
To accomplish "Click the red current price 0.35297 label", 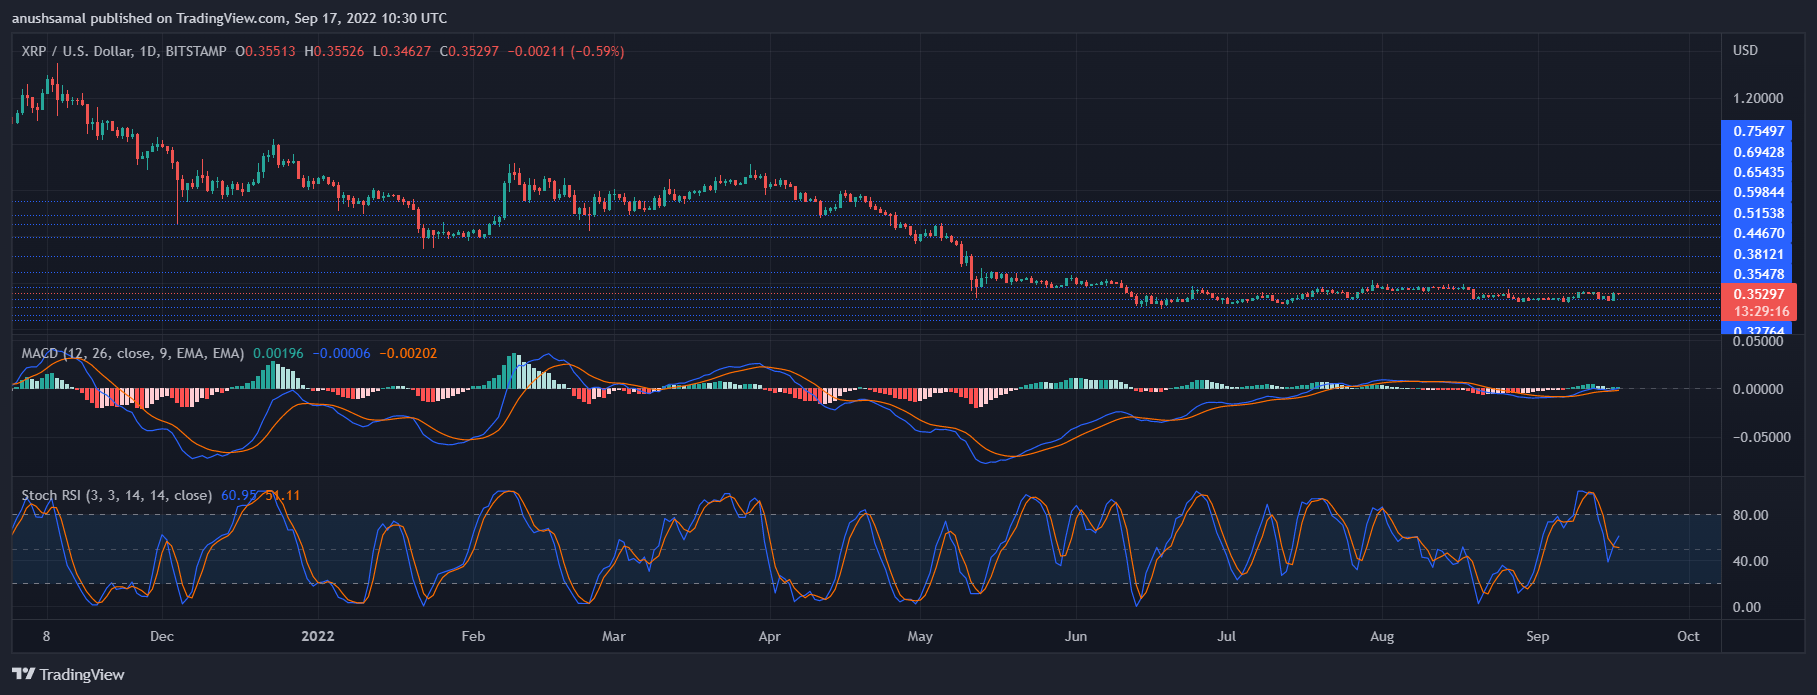I will [1758, 294].
